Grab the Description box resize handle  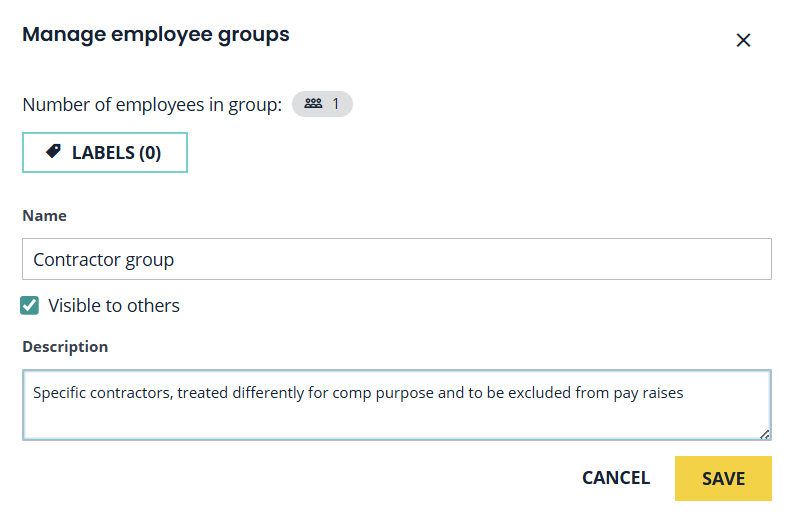pyautogui.click(x=764, y=433)
